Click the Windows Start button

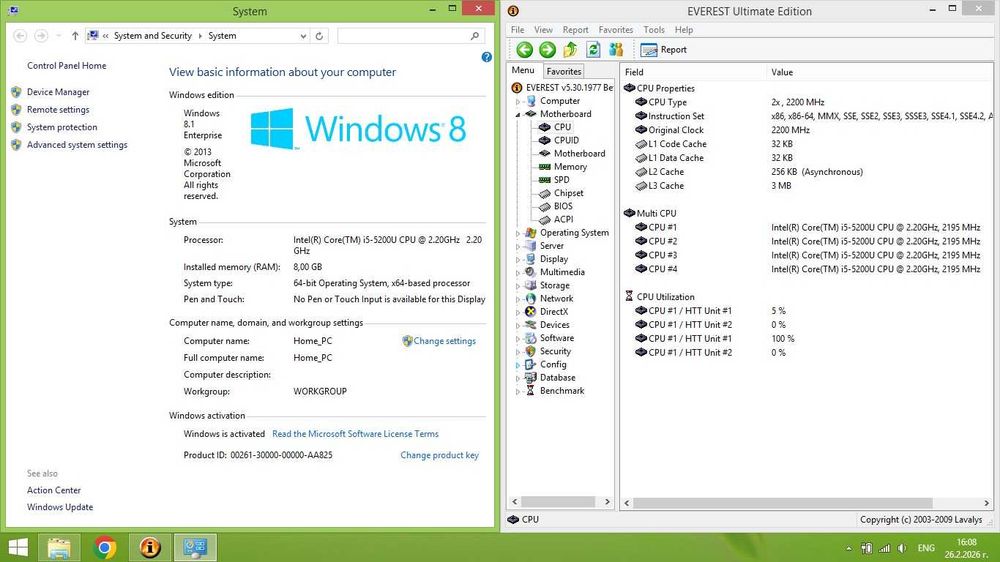[18, 547]
